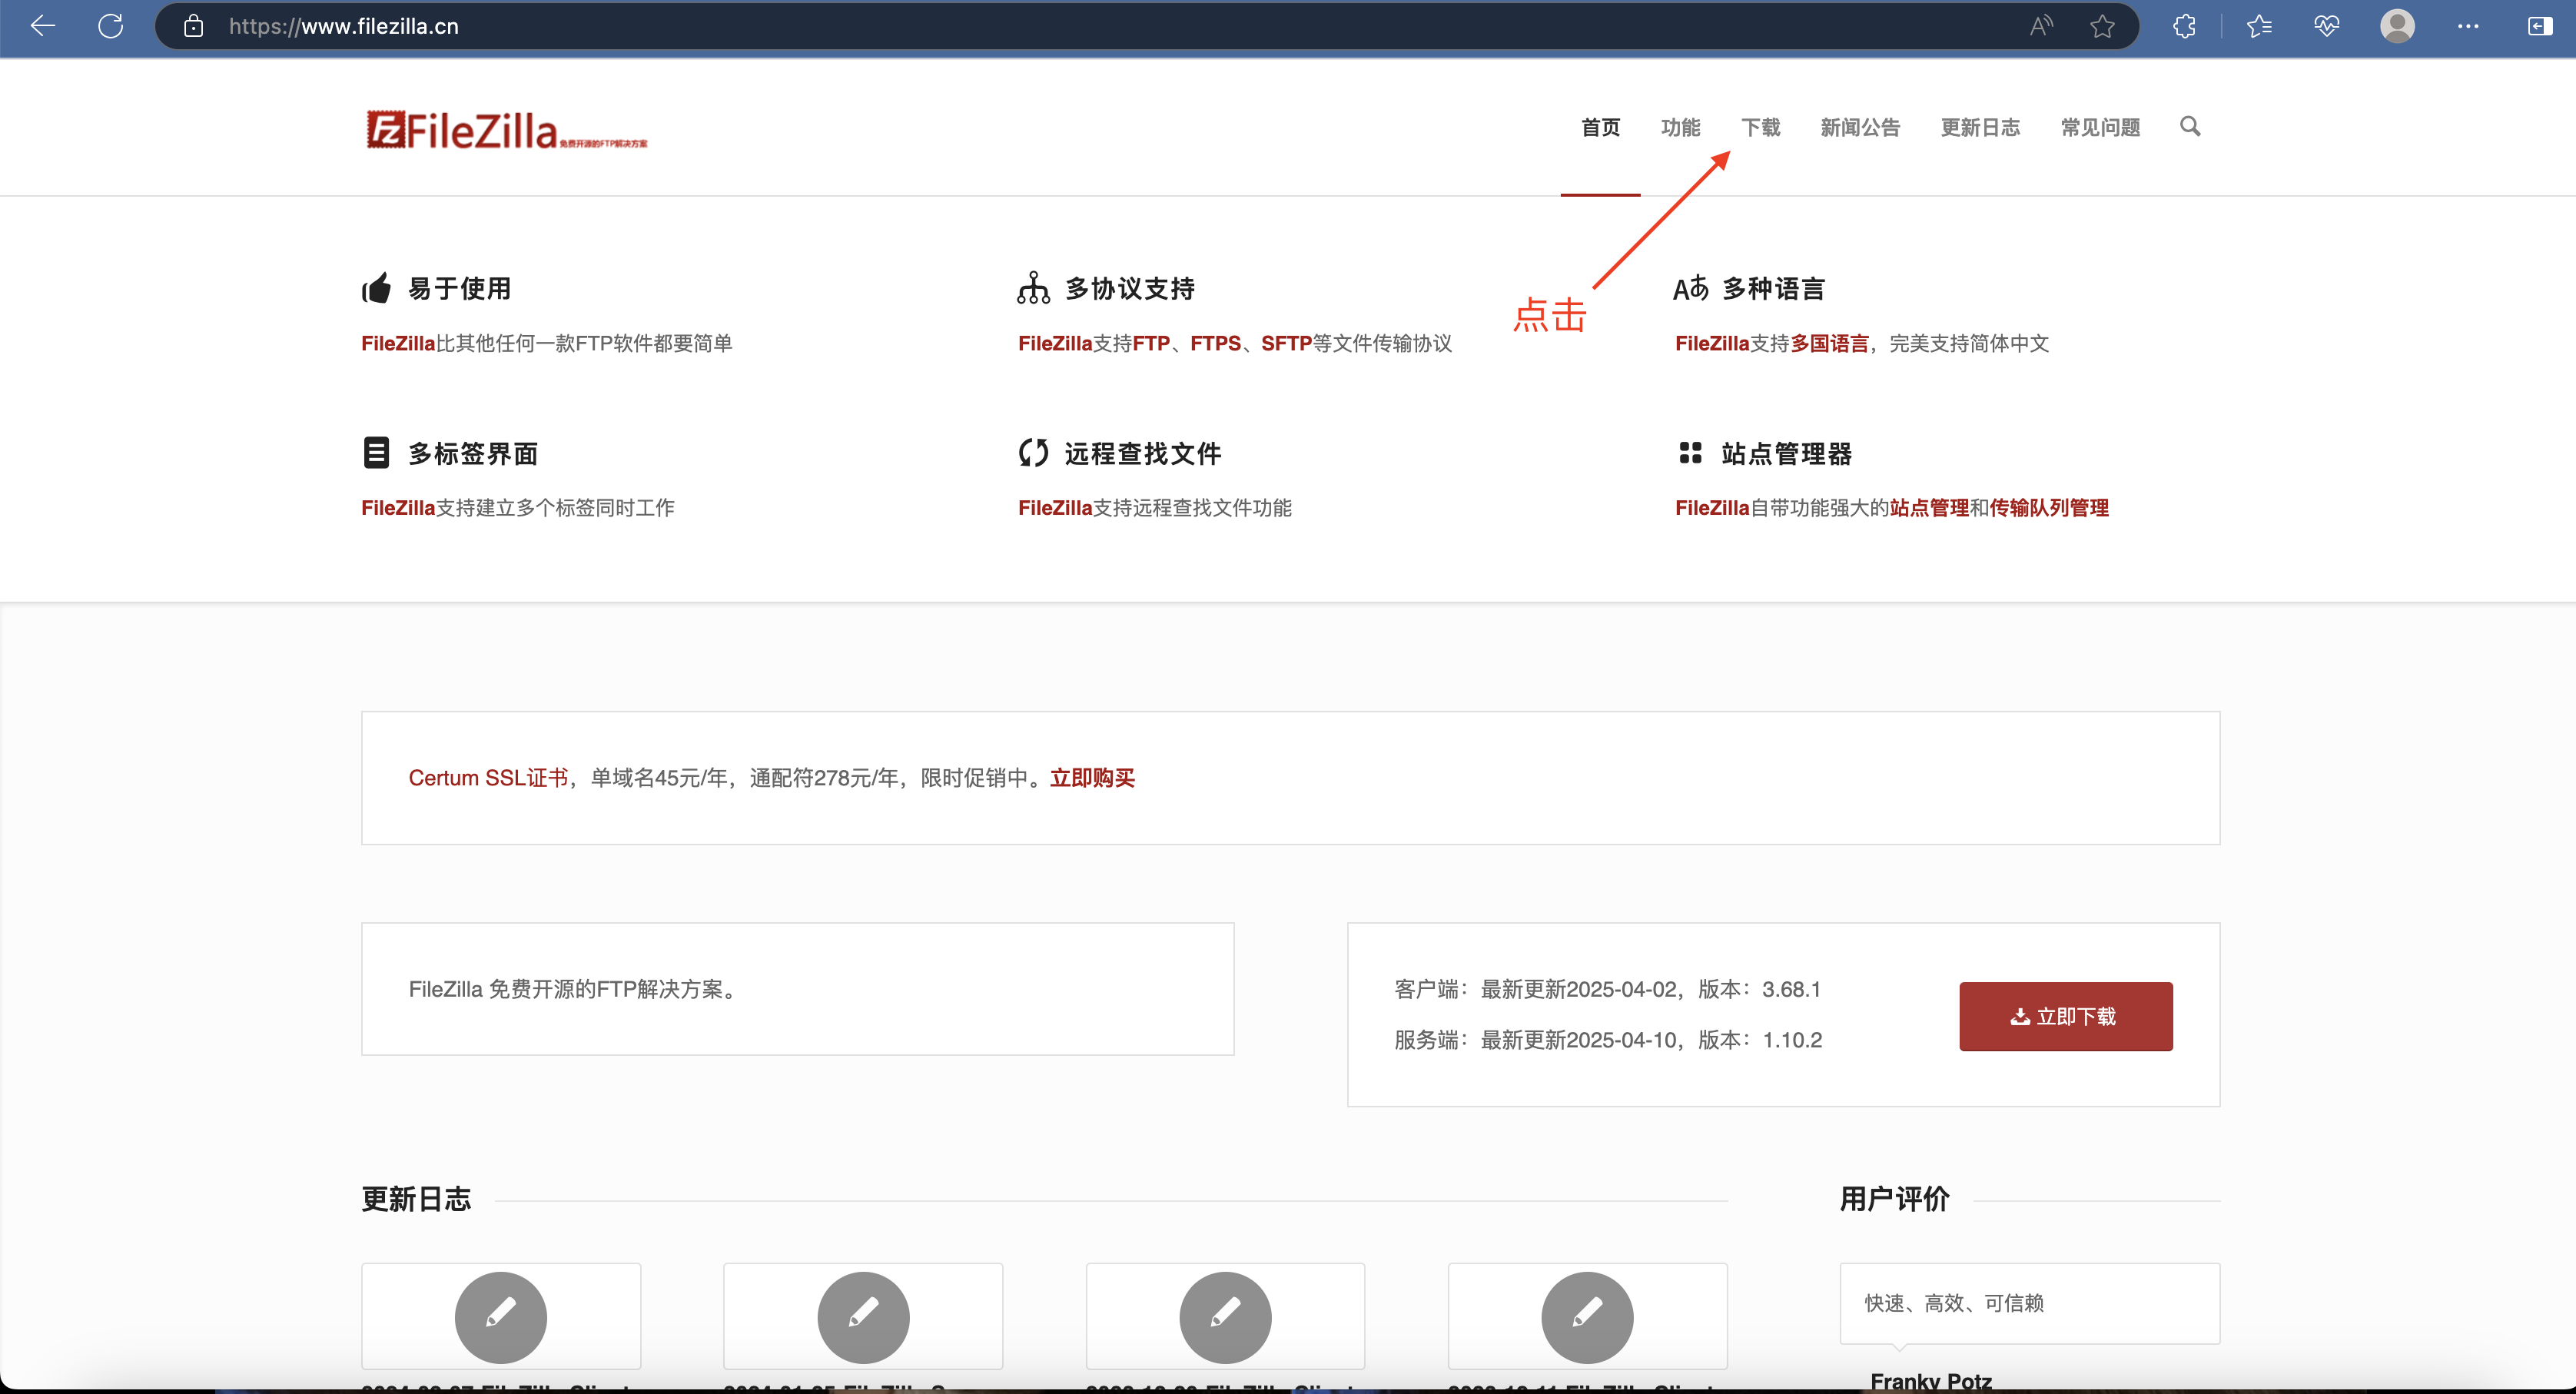
Task: Open the browser extensions puzzle icon
Action: point(2184,26)
